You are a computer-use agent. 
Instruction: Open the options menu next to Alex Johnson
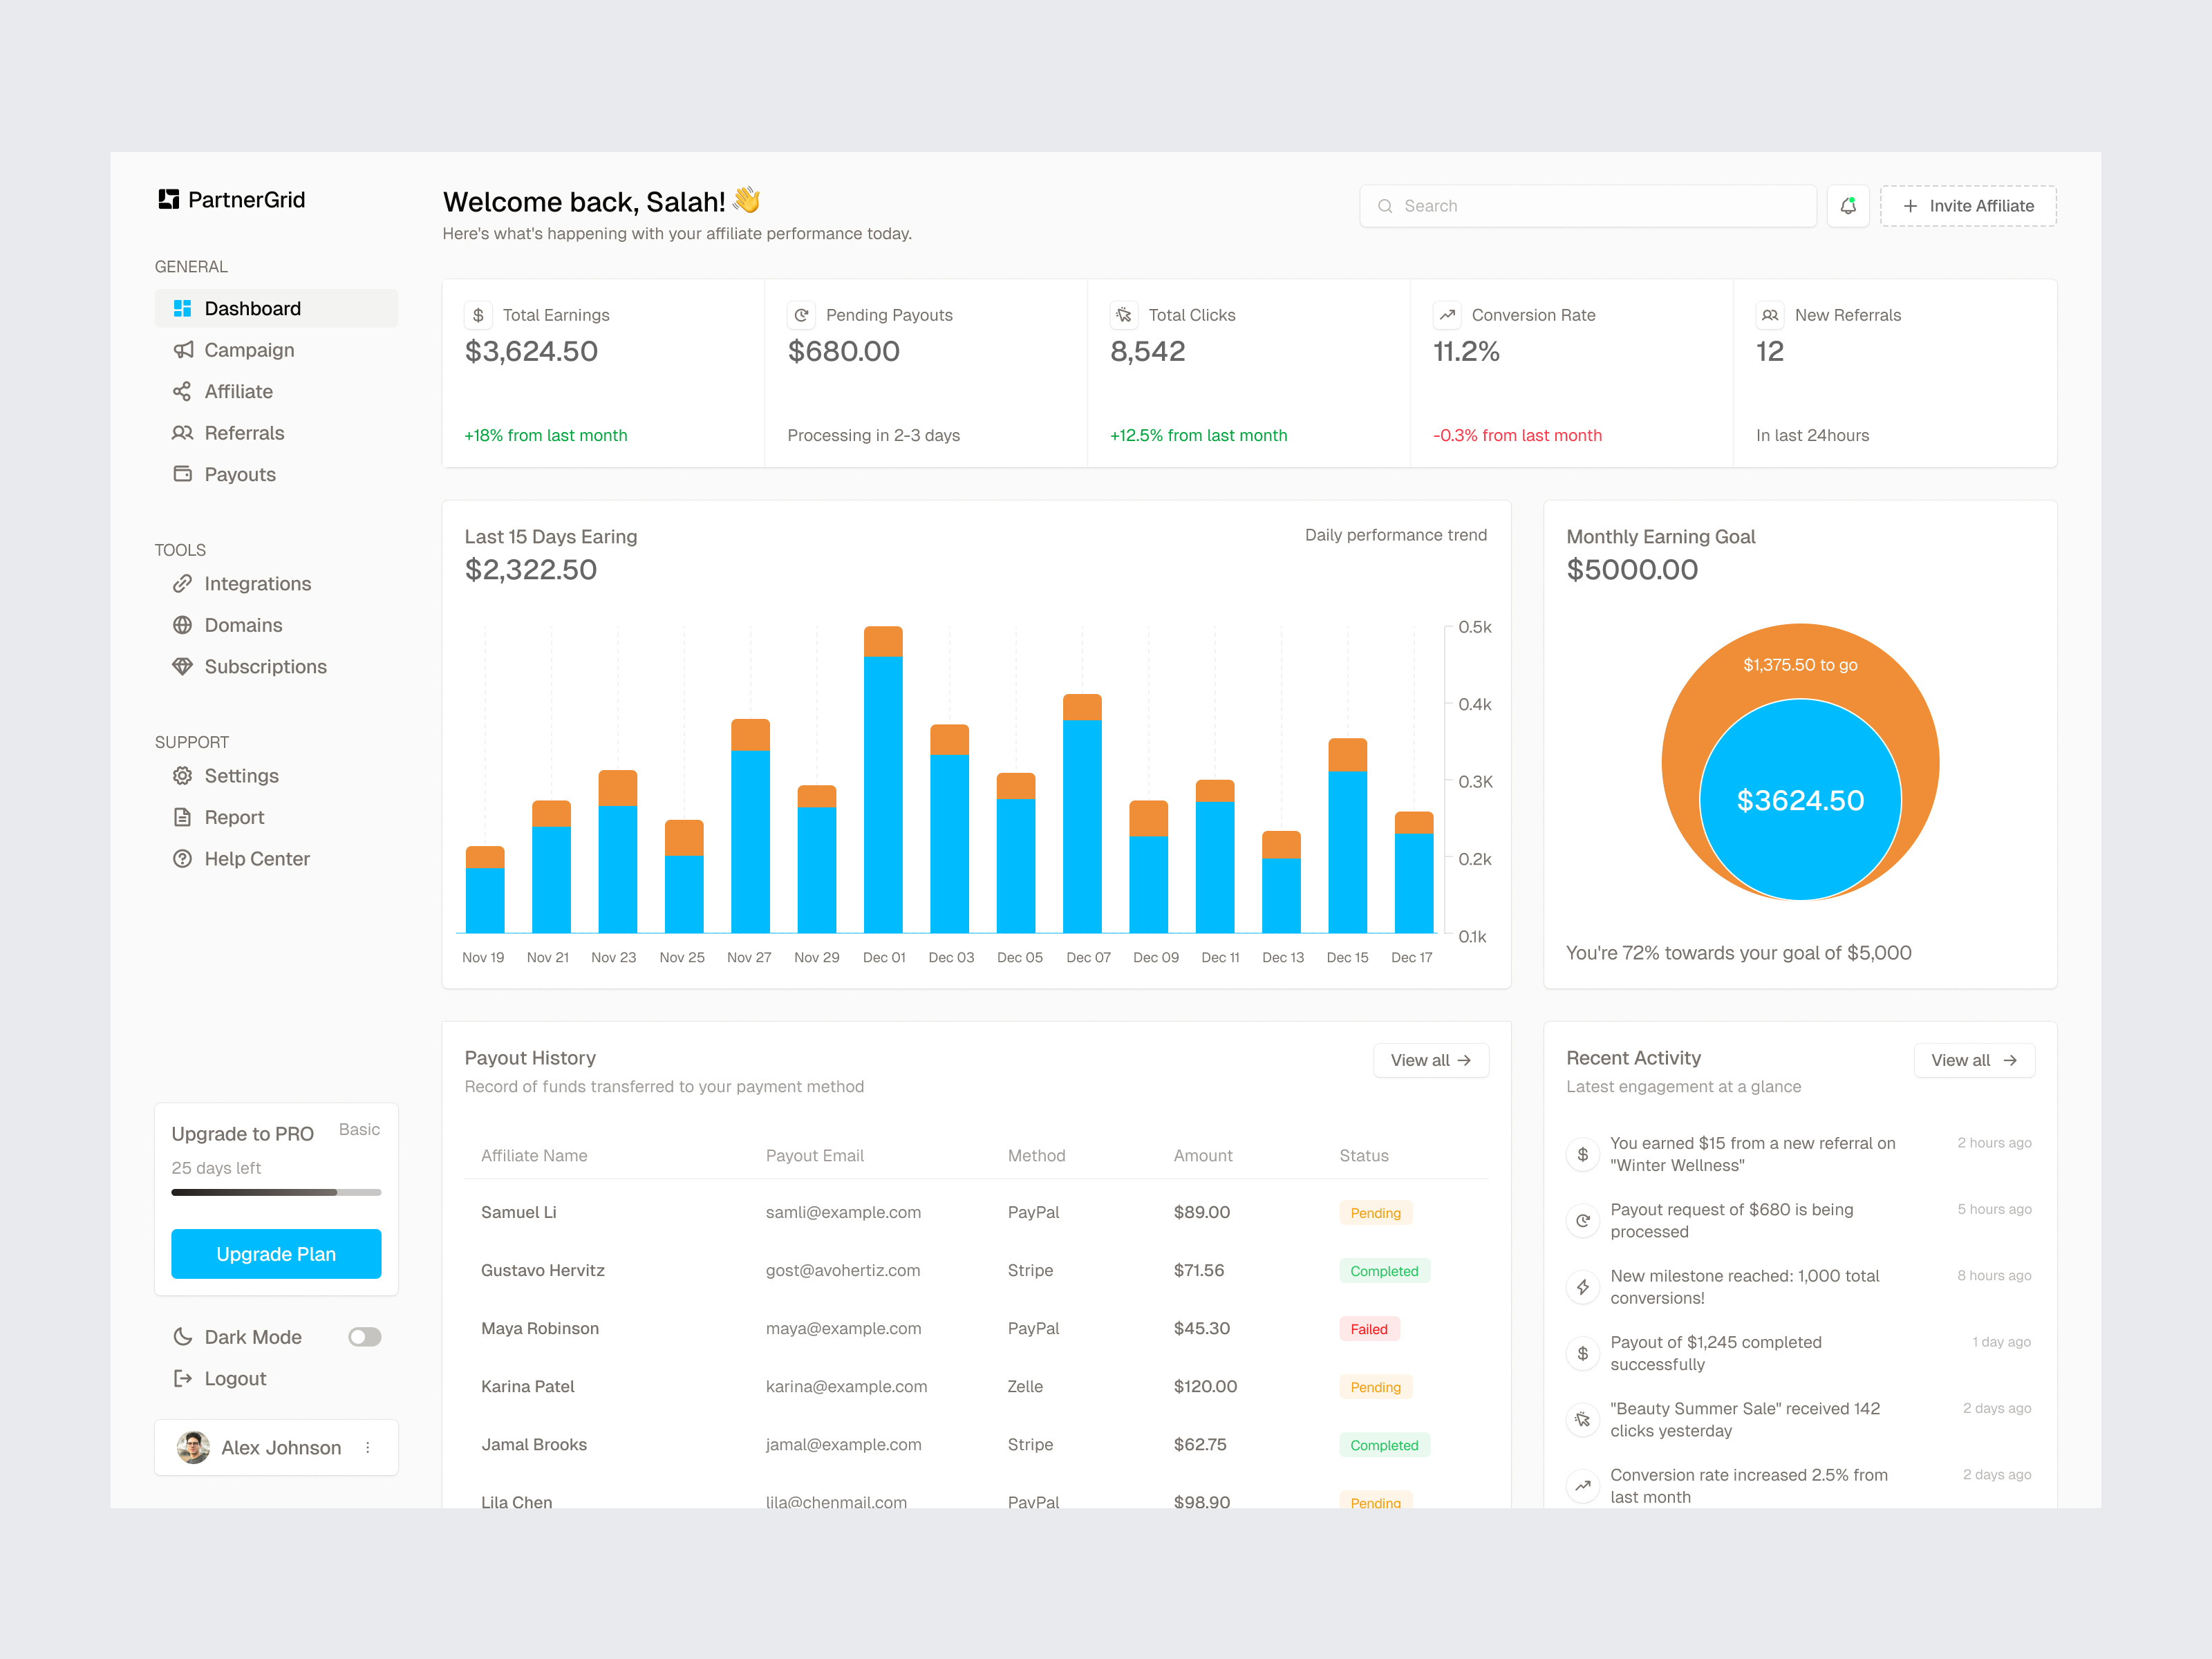(367, 1447)
